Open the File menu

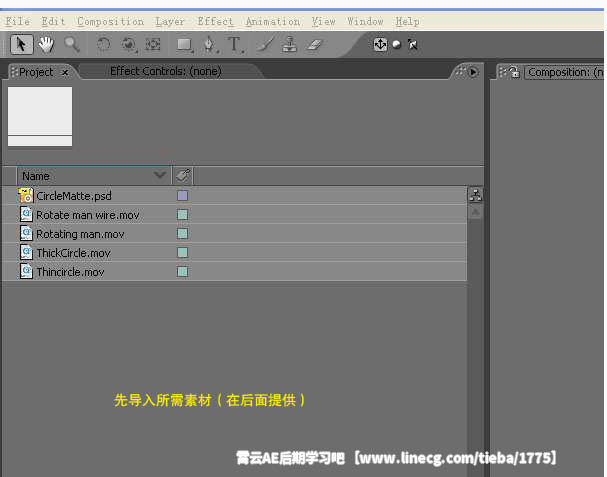[x=18, y=21]
